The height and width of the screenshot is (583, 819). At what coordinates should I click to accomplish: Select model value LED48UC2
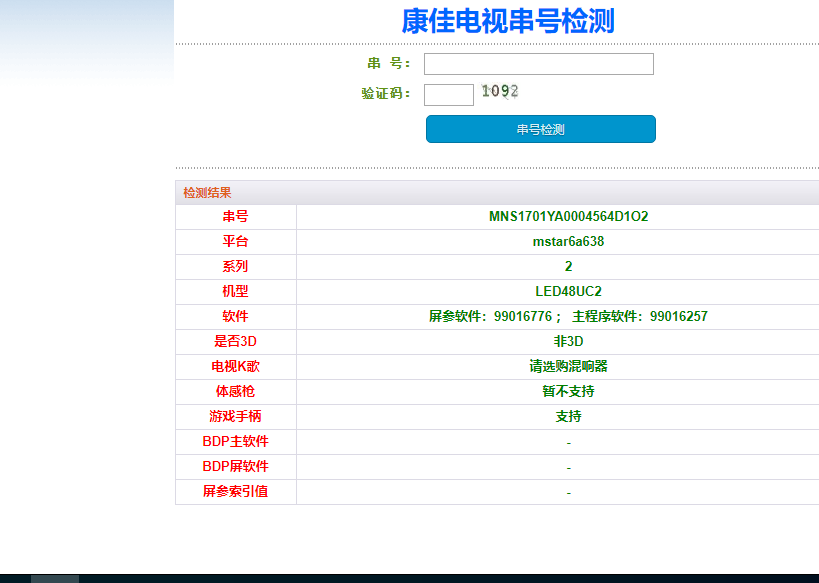click(x=568, y=292)
